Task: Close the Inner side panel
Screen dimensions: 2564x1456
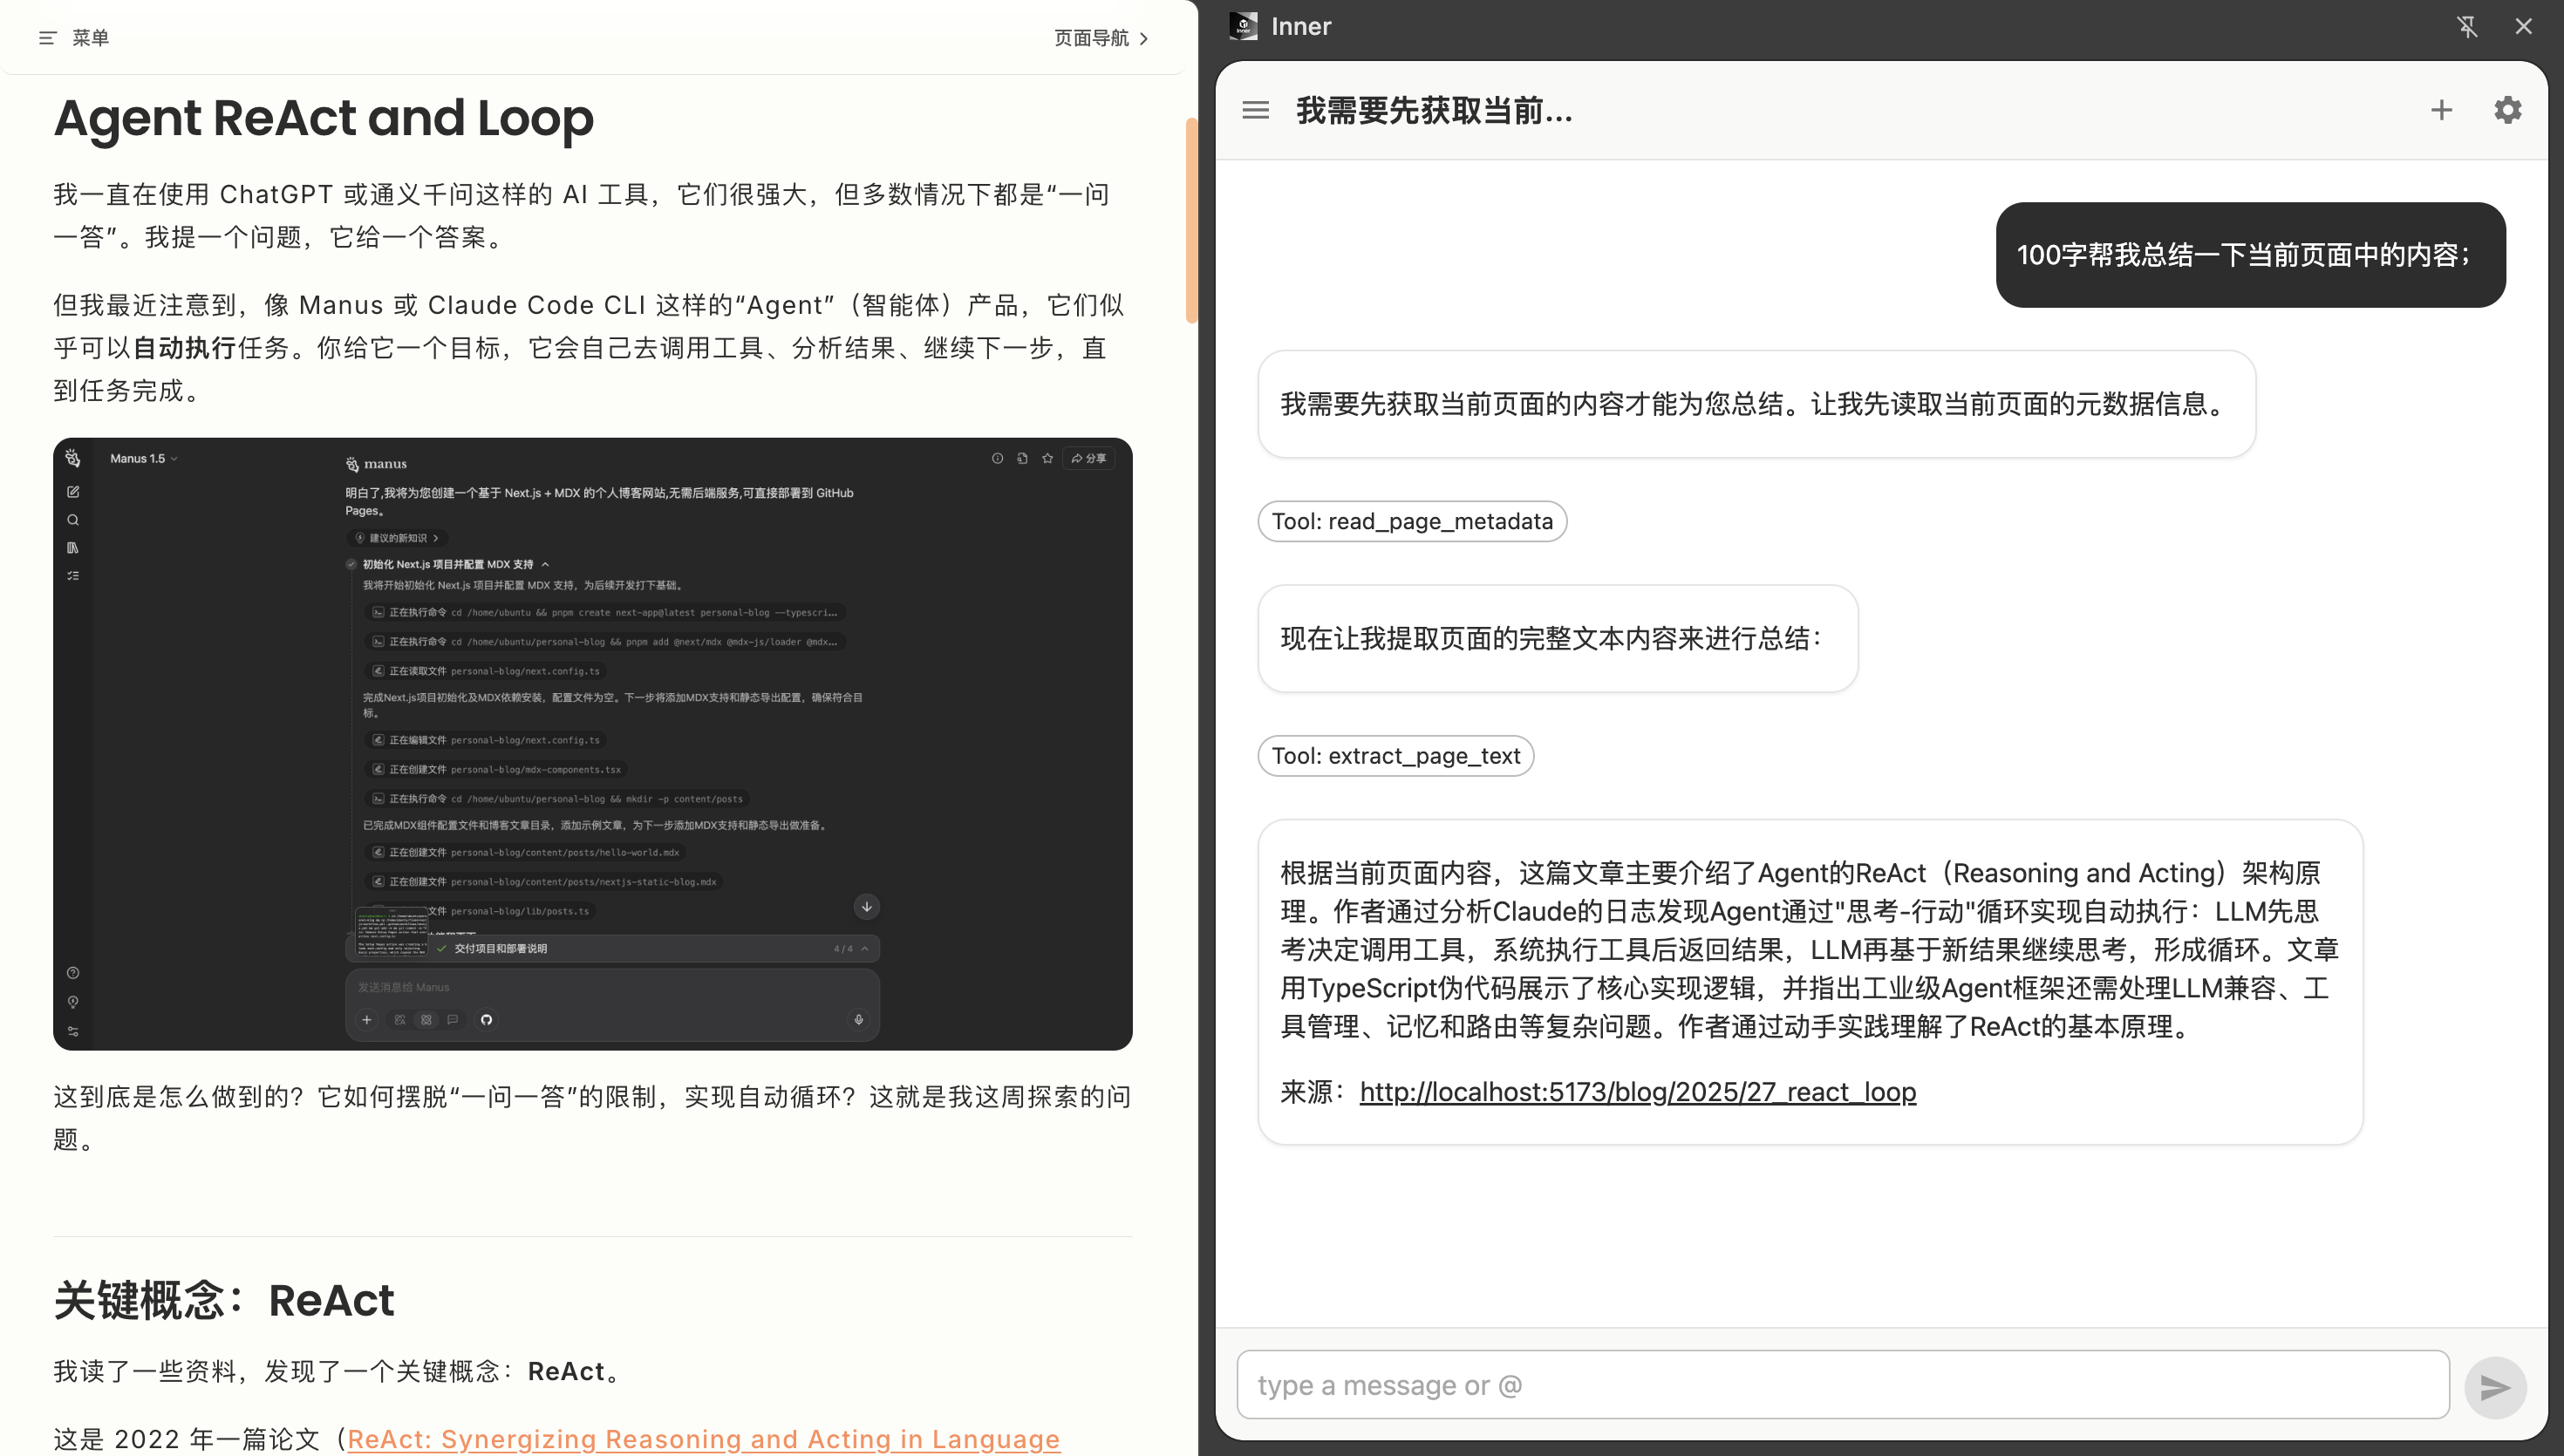Action: pyautogui.click(x=2523, y=27)
